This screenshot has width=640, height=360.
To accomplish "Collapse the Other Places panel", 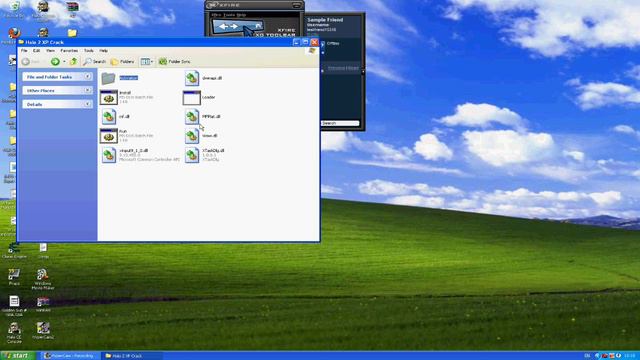I will point(87,91).
